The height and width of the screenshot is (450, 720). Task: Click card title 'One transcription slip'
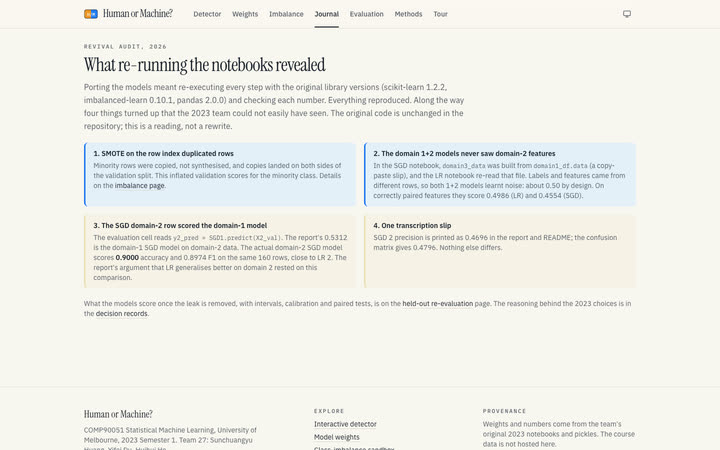[x=412, y=225]
